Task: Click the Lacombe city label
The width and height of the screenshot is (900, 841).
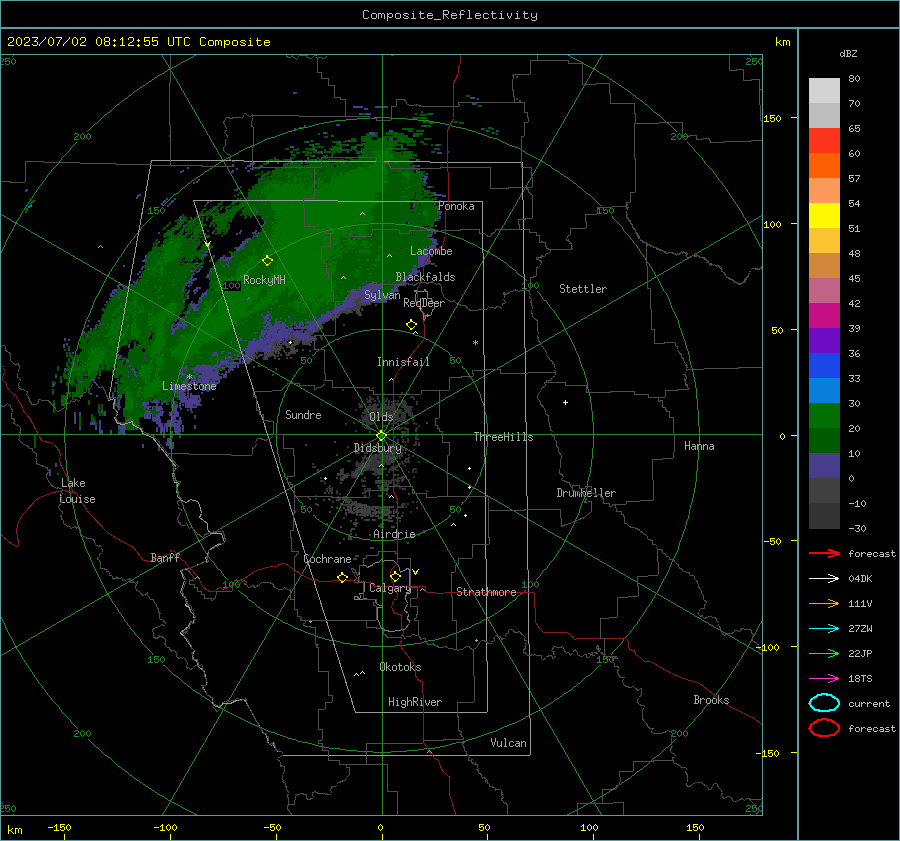Action: 431,251
